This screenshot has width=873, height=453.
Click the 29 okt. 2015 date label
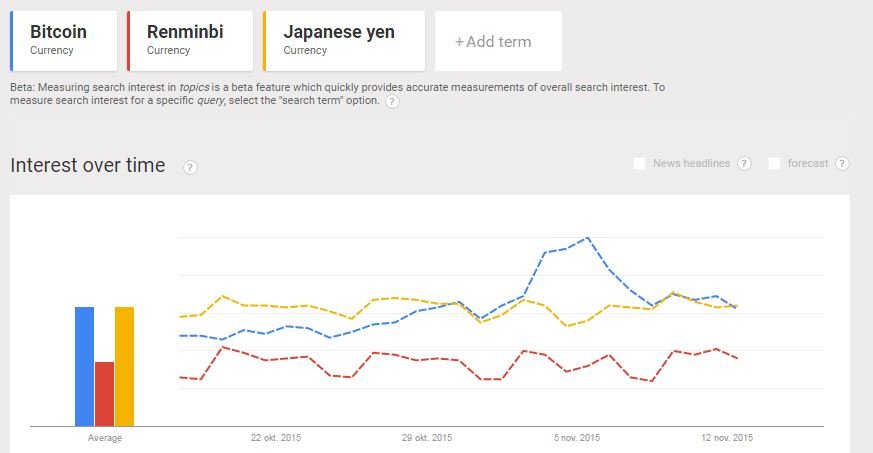[x=426, y=438]
